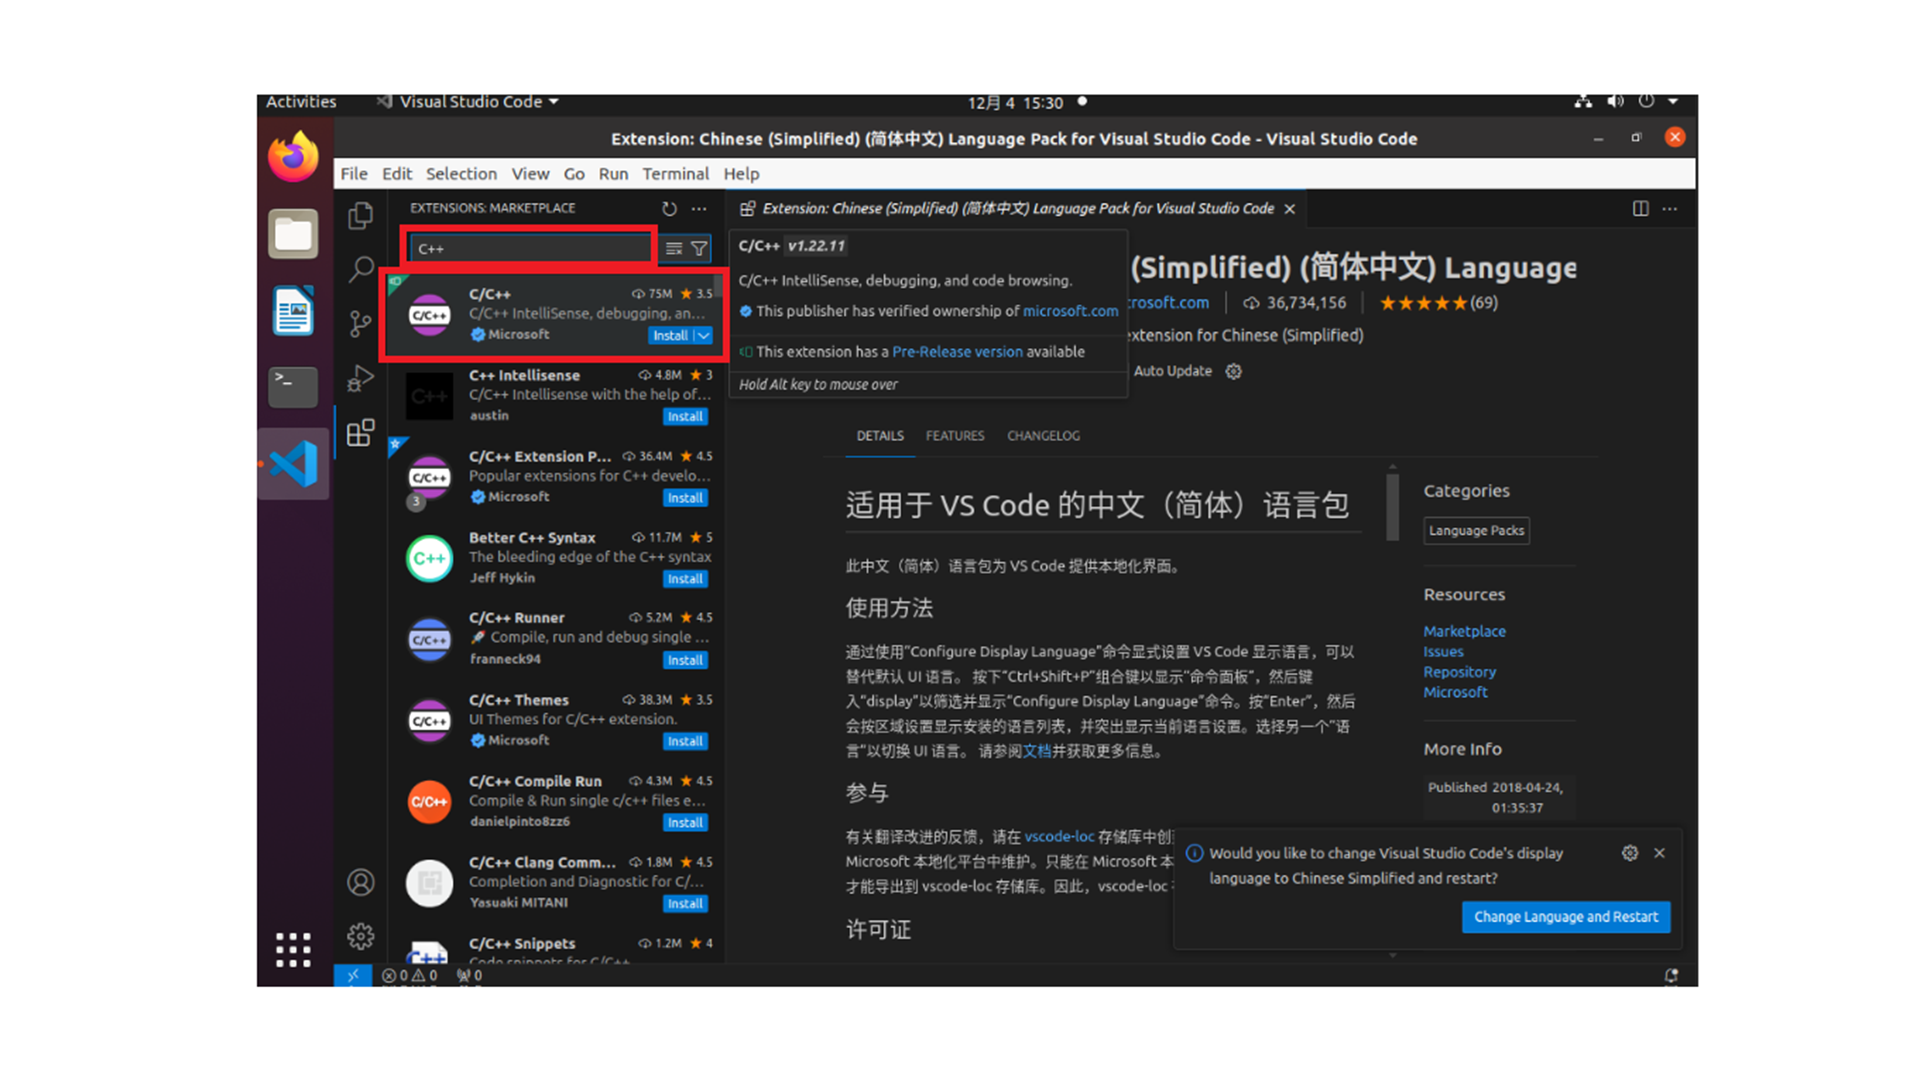Split the editor to the right
This screenshot has width=1920, height=1080.
1640,208
